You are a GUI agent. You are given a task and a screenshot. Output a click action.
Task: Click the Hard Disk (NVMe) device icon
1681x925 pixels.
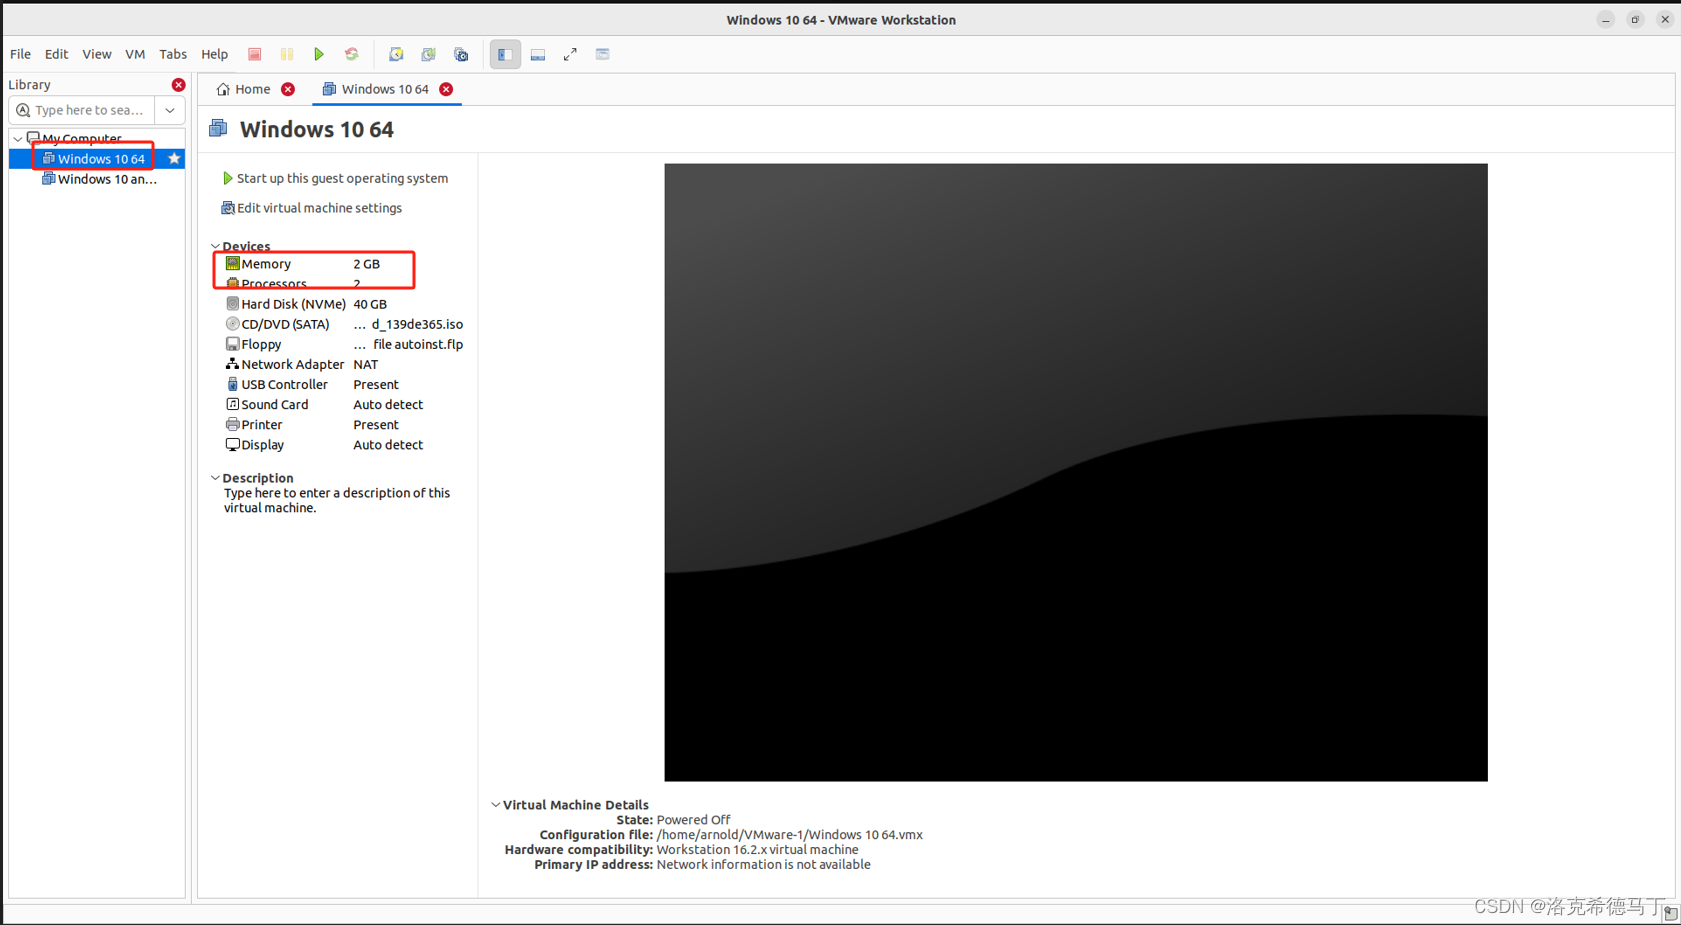click(232, 303)
